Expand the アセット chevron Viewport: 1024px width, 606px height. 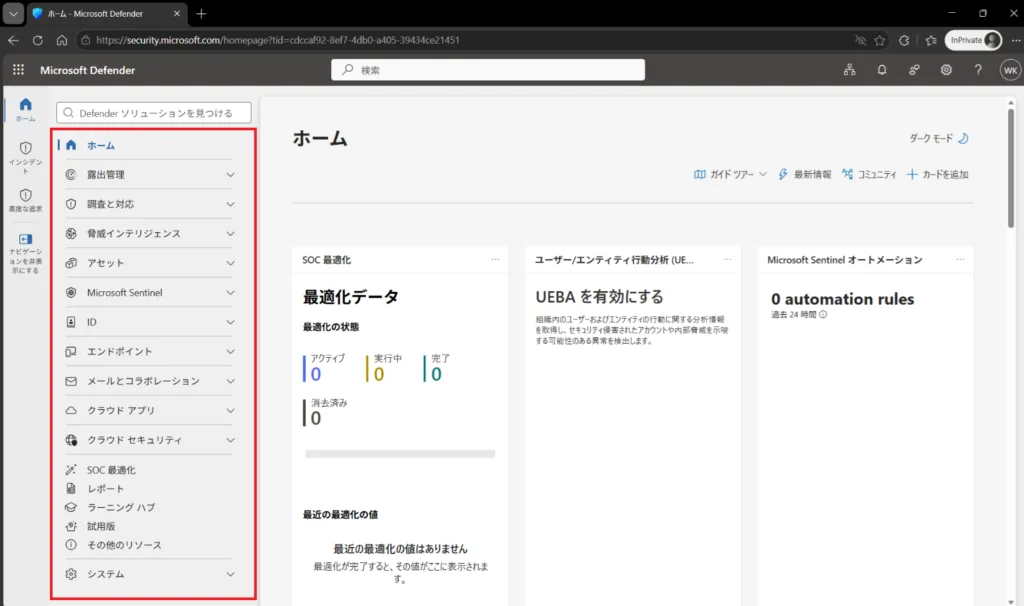(231, 263)
